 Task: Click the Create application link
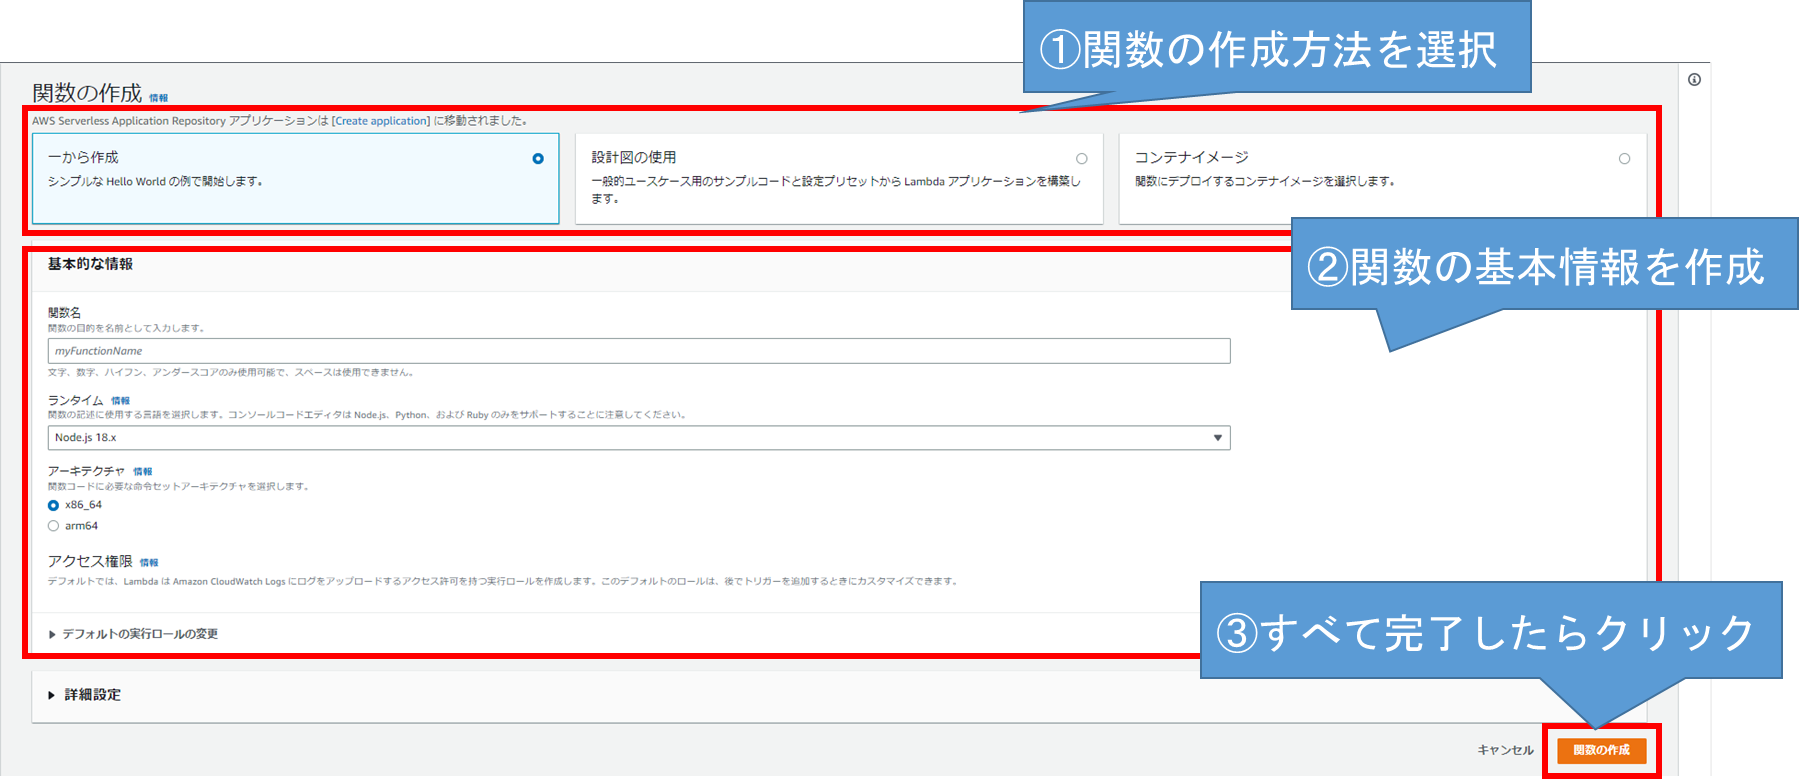click(x=381, y=121)
